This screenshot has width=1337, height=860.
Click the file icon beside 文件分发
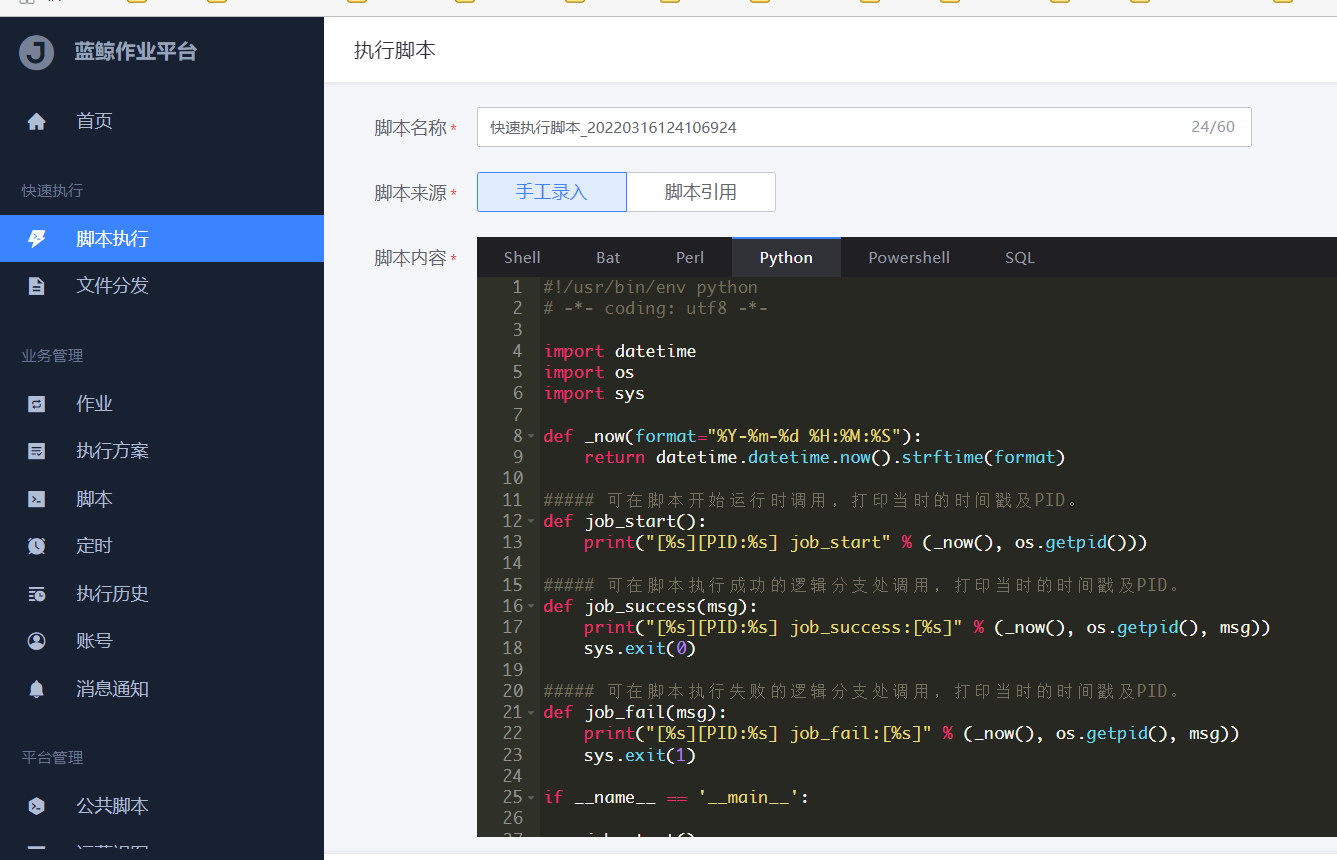[x=37, y=286]
